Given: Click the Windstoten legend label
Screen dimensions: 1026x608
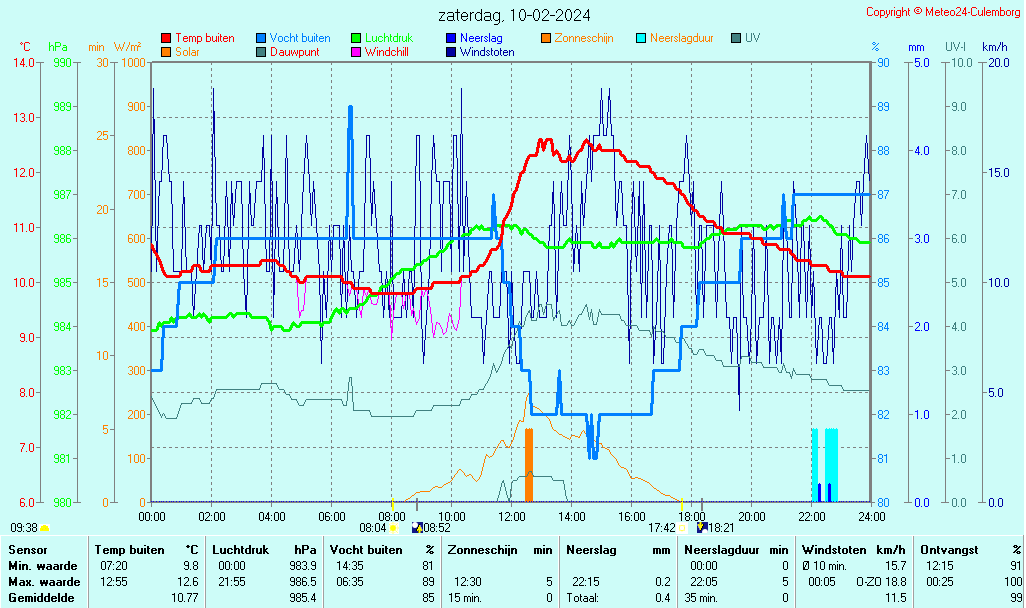Looking at the screenshot, I should pos(487,52).
